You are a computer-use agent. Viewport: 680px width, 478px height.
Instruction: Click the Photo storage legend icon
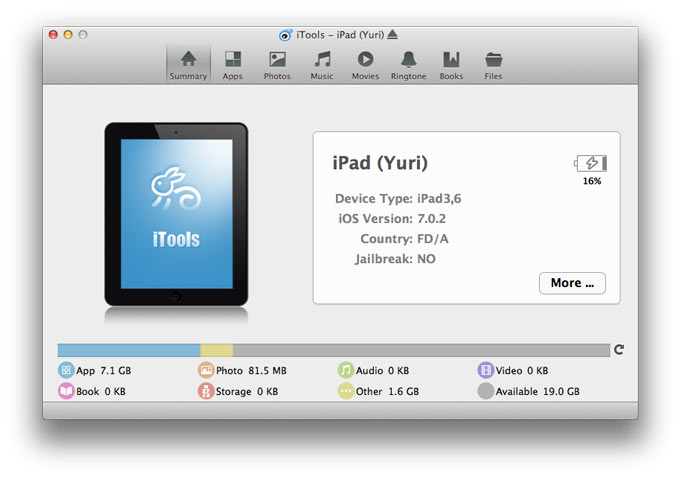pyautogui.click(x=206, y=370)
